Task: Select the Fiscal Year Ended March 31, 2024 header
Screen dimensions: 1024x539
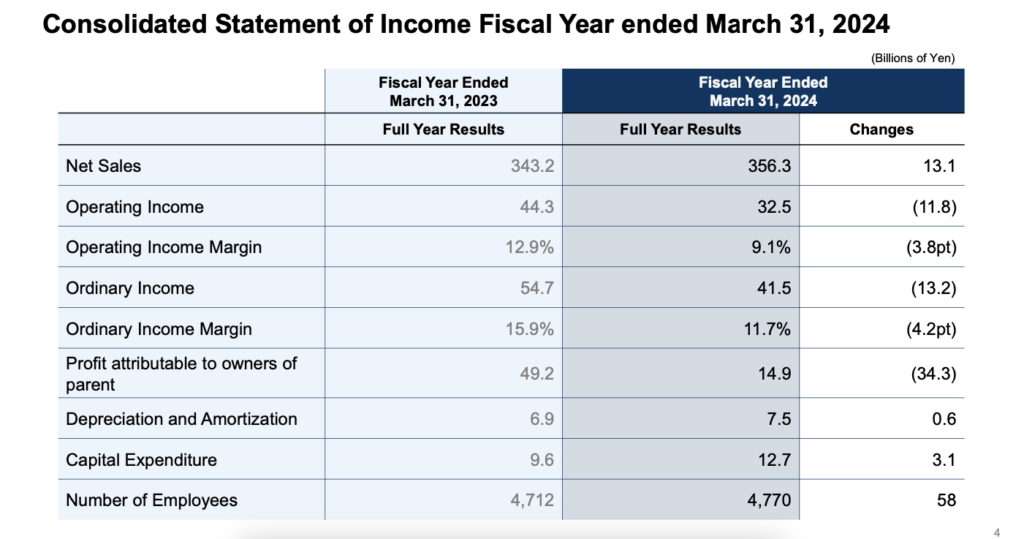Action: (763, 91)
